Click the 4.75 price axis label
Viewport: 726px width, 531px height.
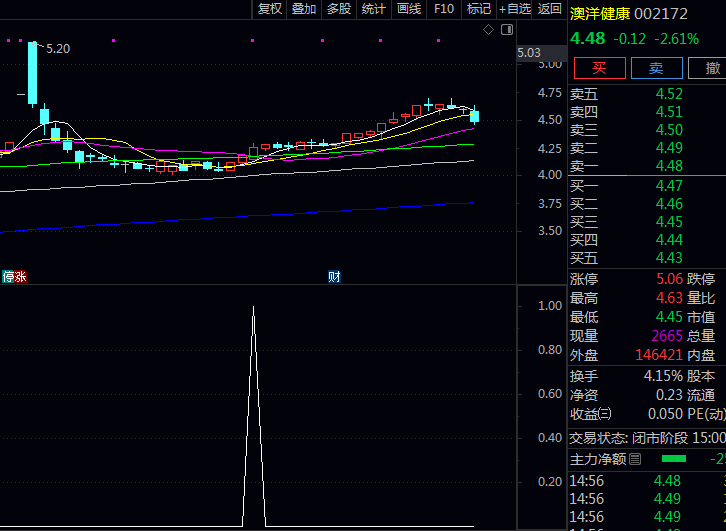tap(550, 93)
